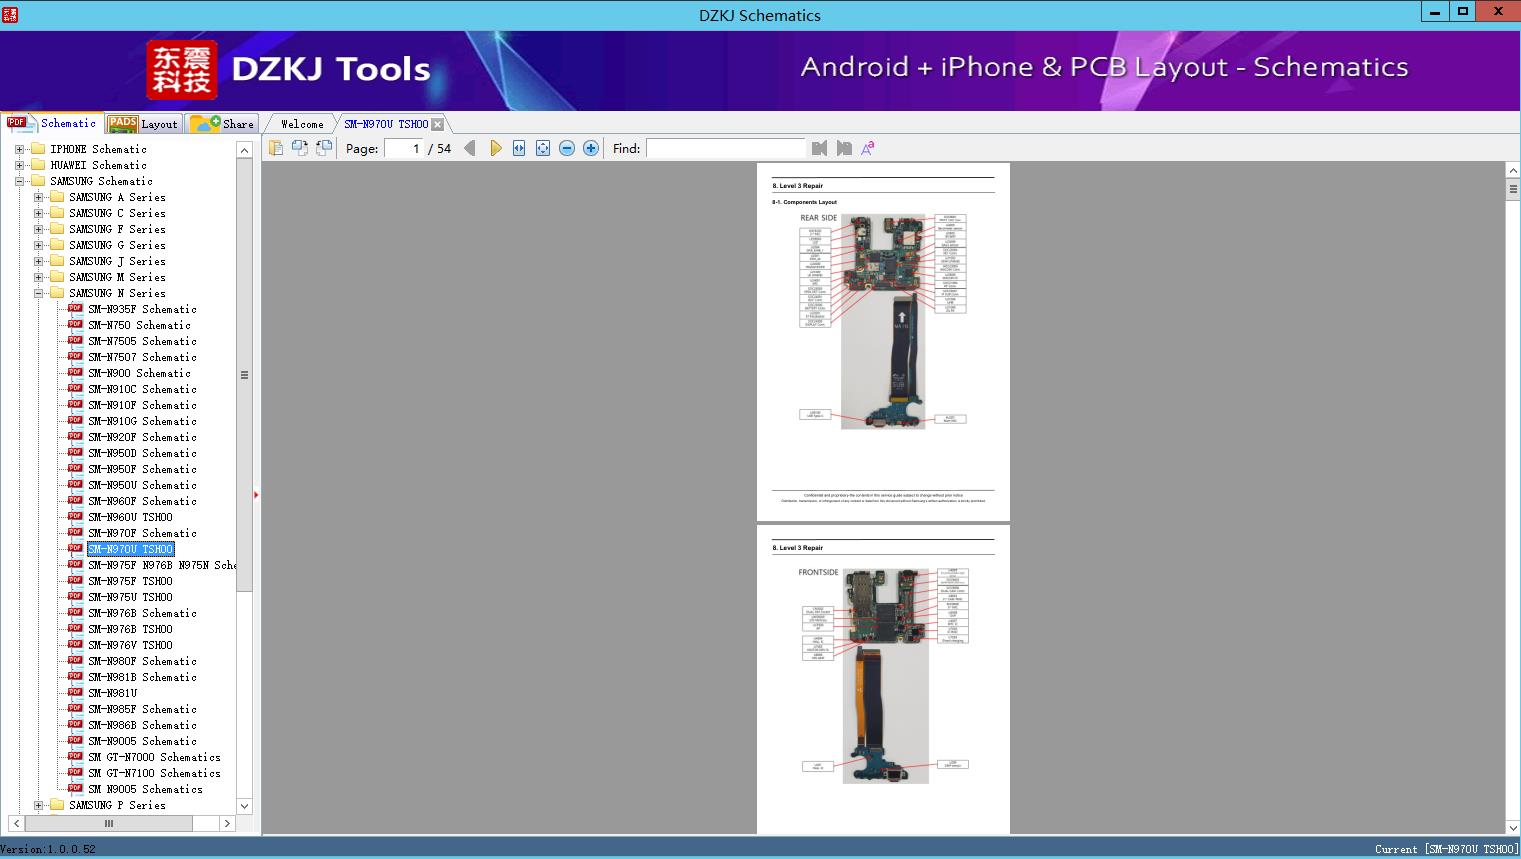Click the tree panel vertical scrollbar thumb
This screenshot has height=859, width=1521.
pos(244,375)
